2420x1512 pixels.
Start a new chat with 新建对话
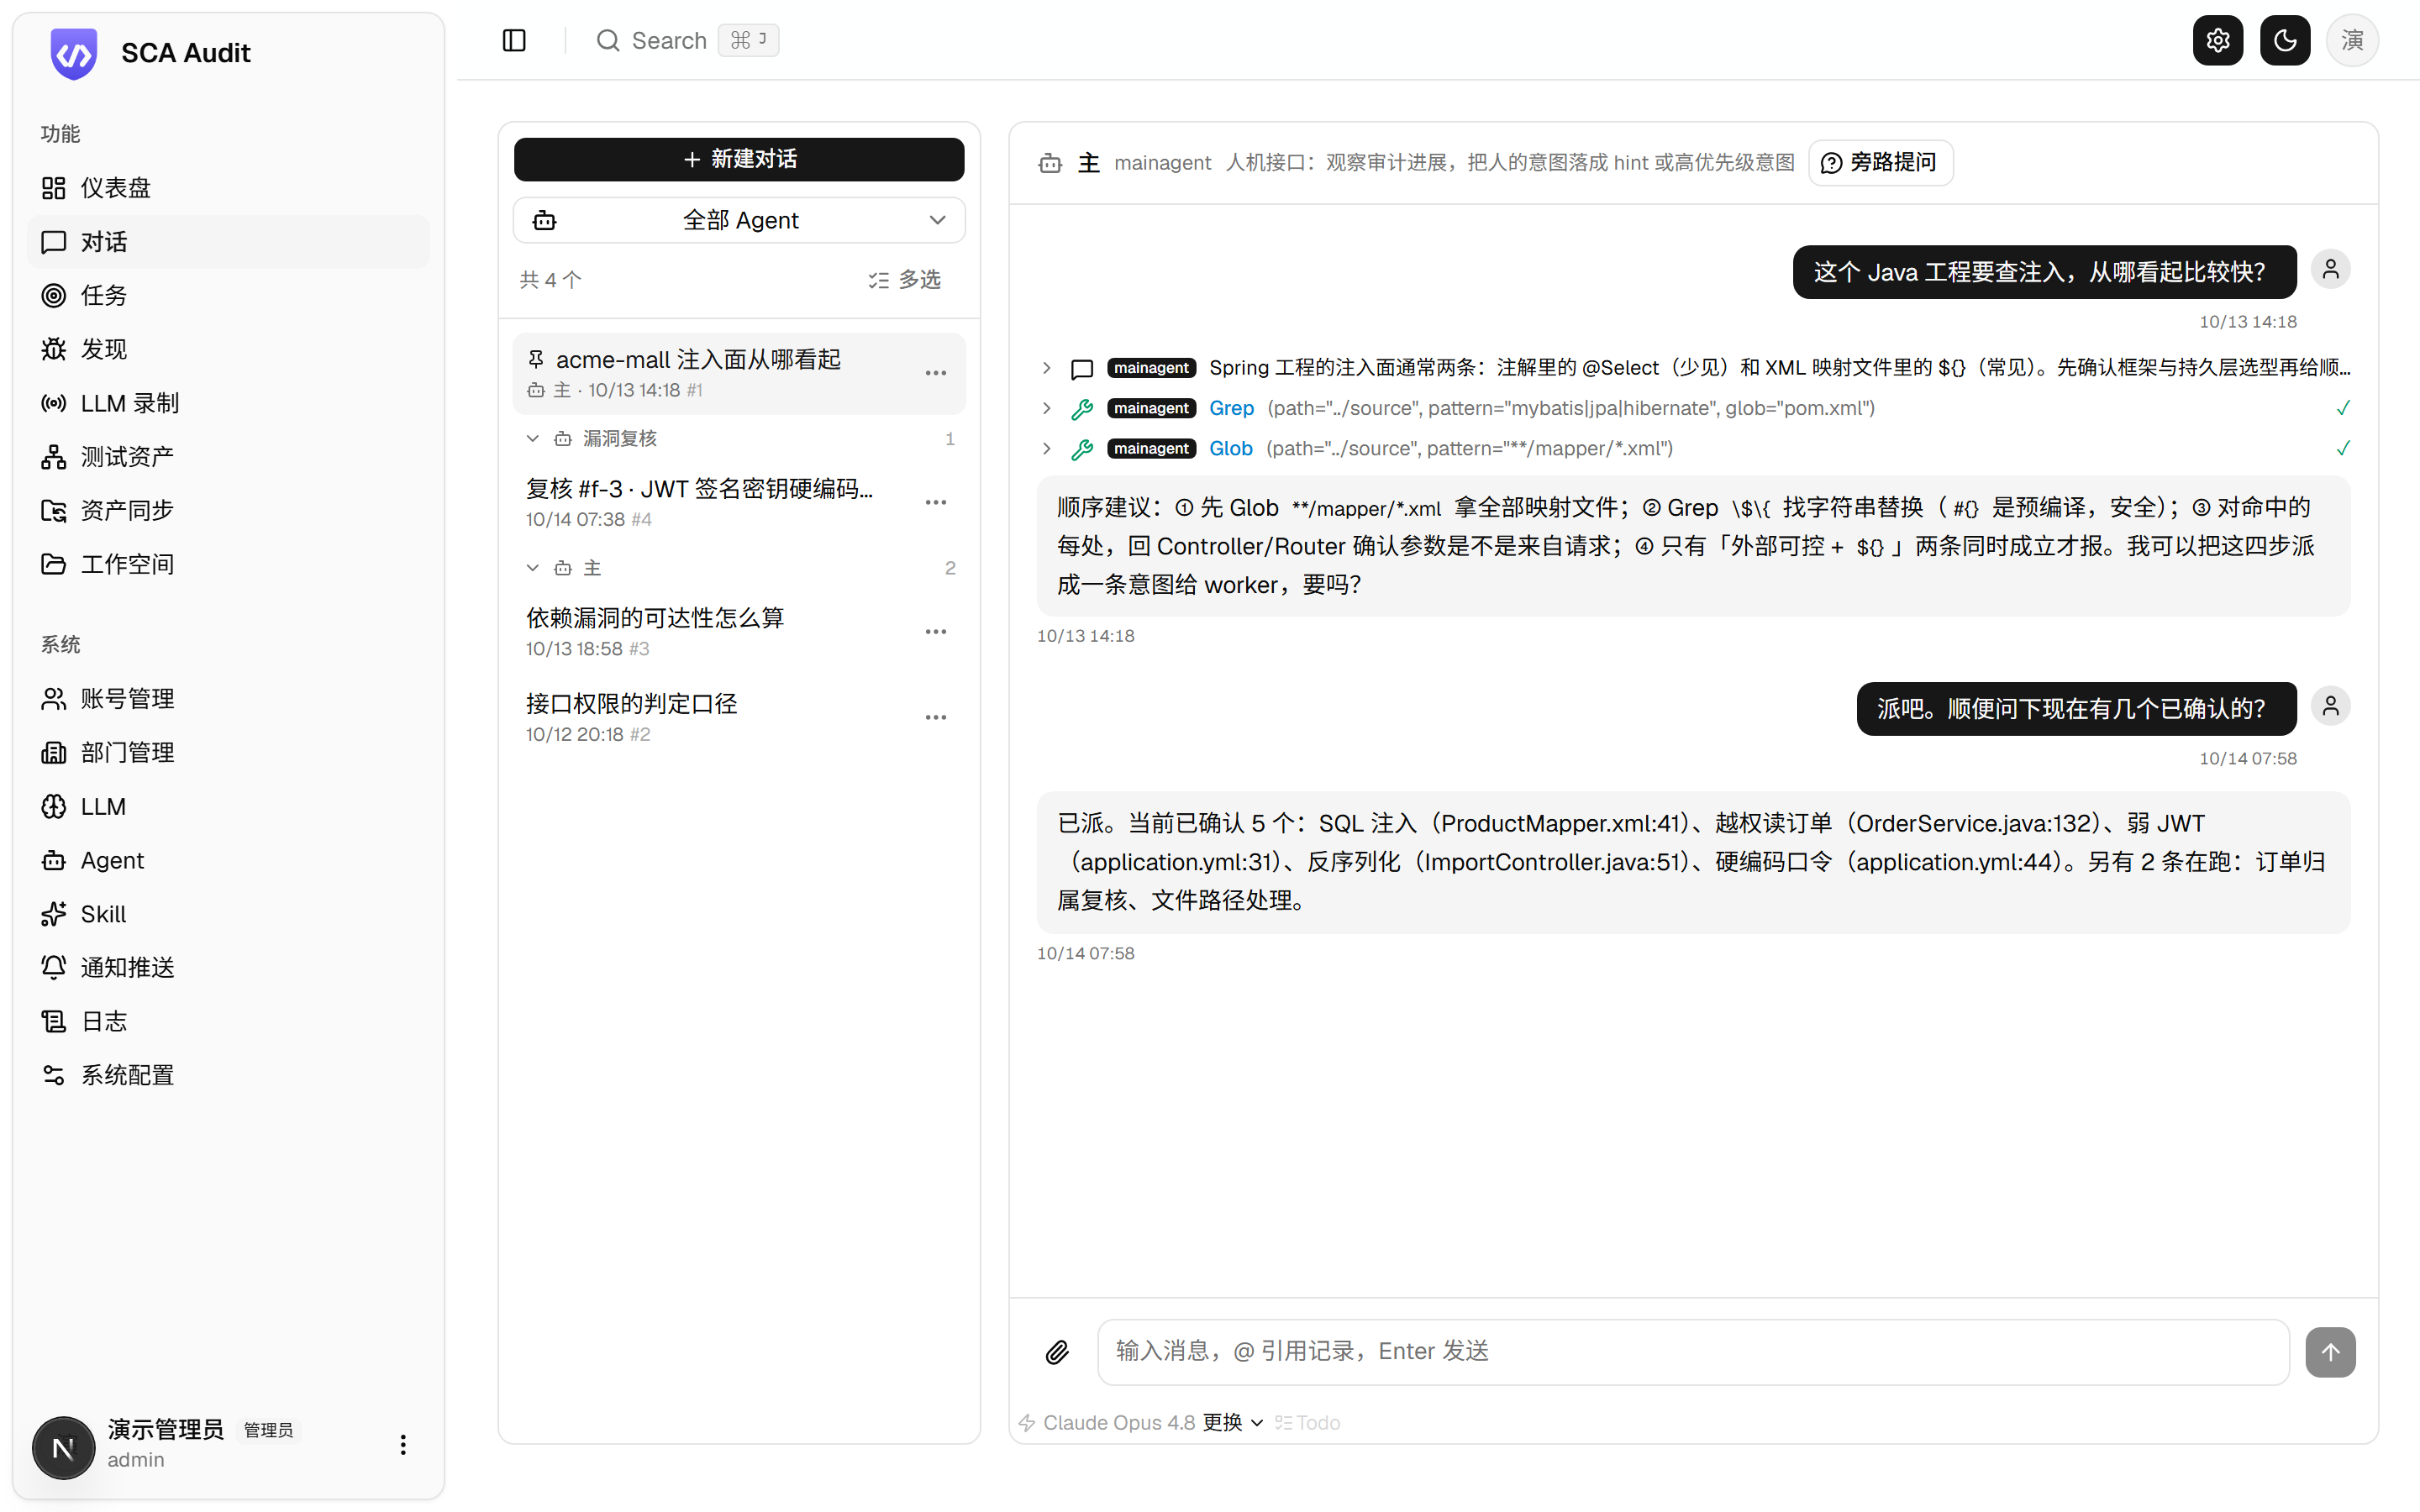pos(739,160)
